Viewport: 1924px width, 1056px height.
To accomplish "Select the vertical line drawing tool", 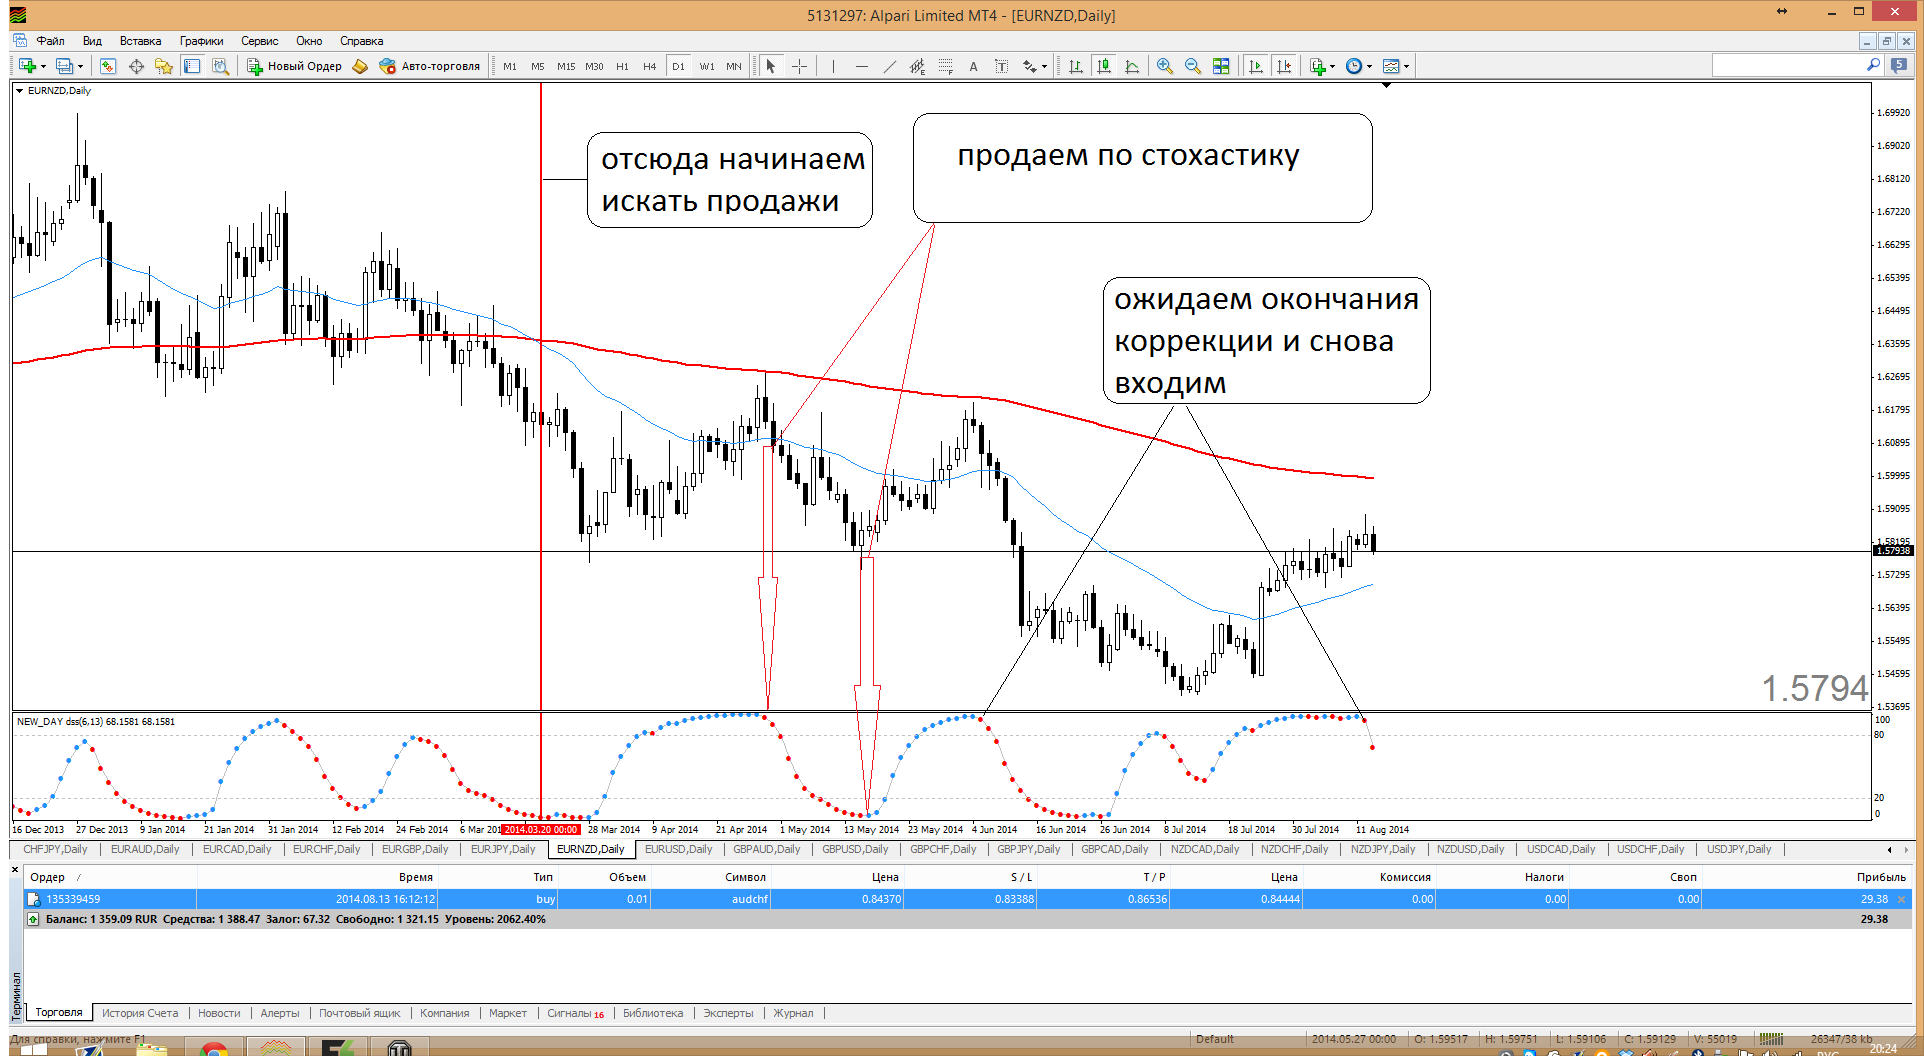I will point(833,66).
